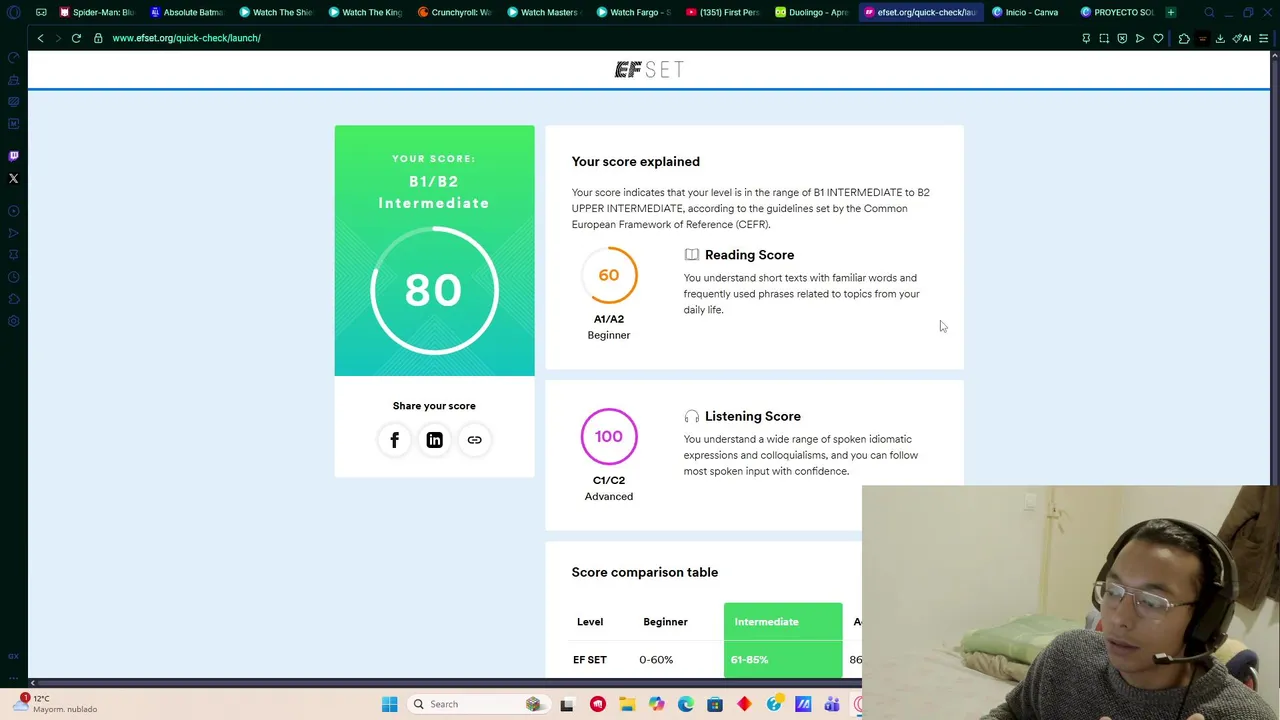The image size is (1280, 720).
Task: Click the EF SET logo
Action: (x=649, y=69)
